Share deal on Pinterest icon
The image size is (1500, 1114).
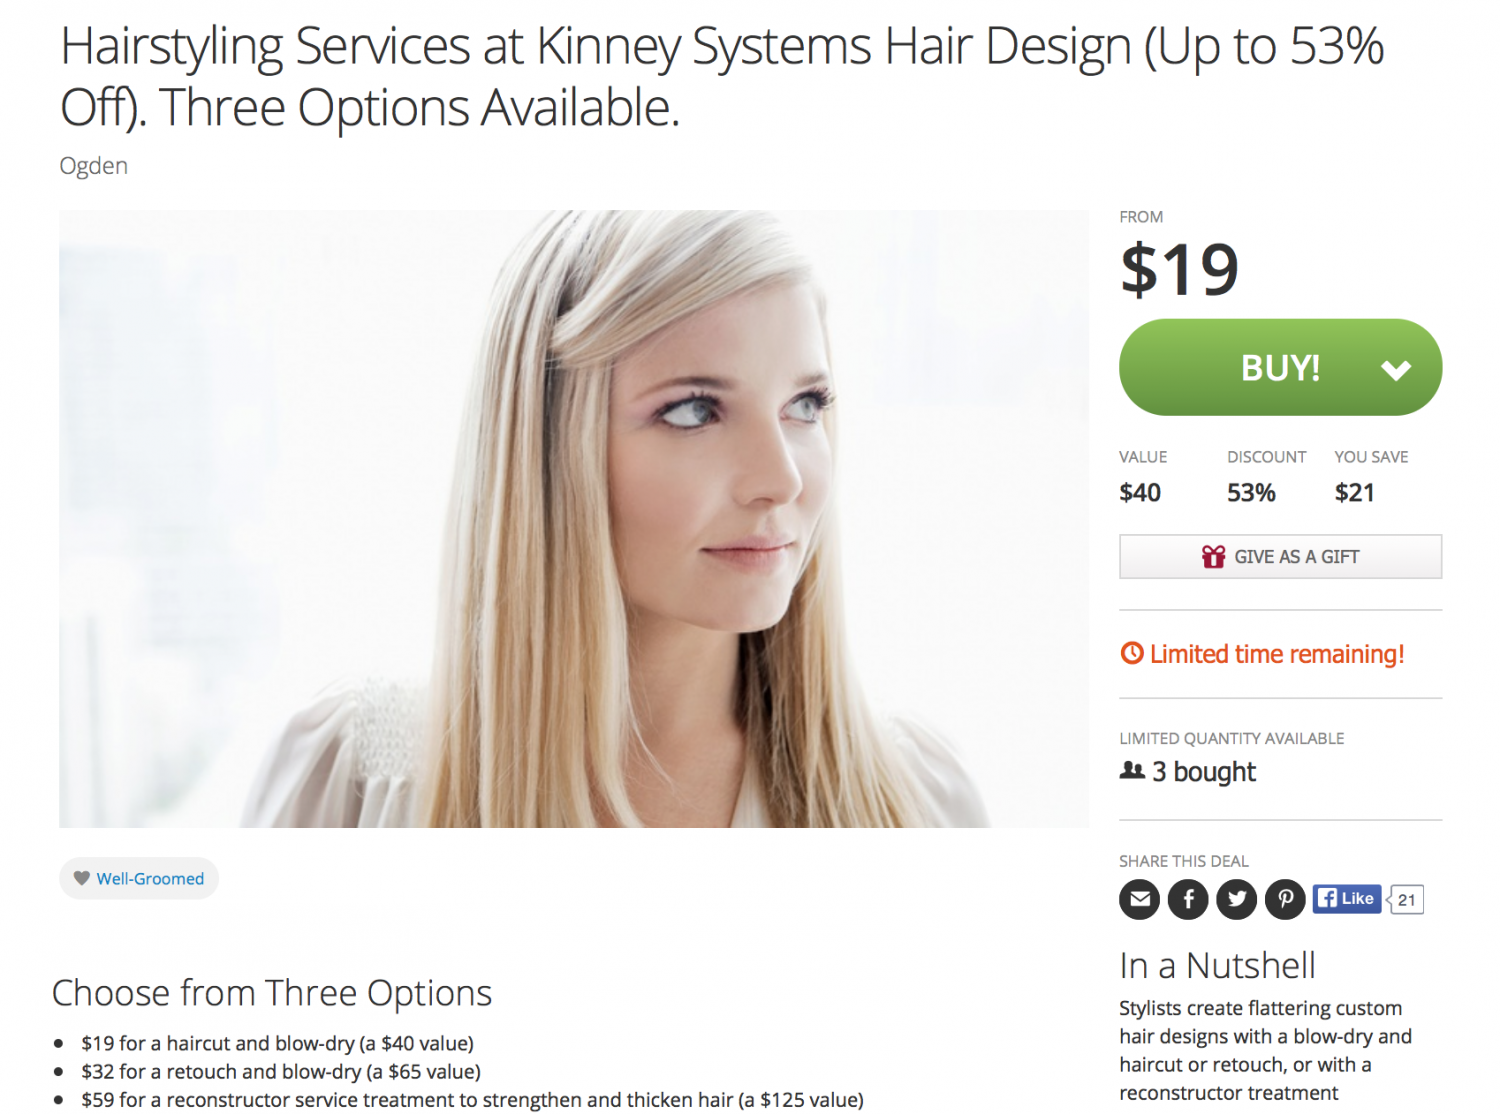pyautogui.click(x=1286, y=899)
